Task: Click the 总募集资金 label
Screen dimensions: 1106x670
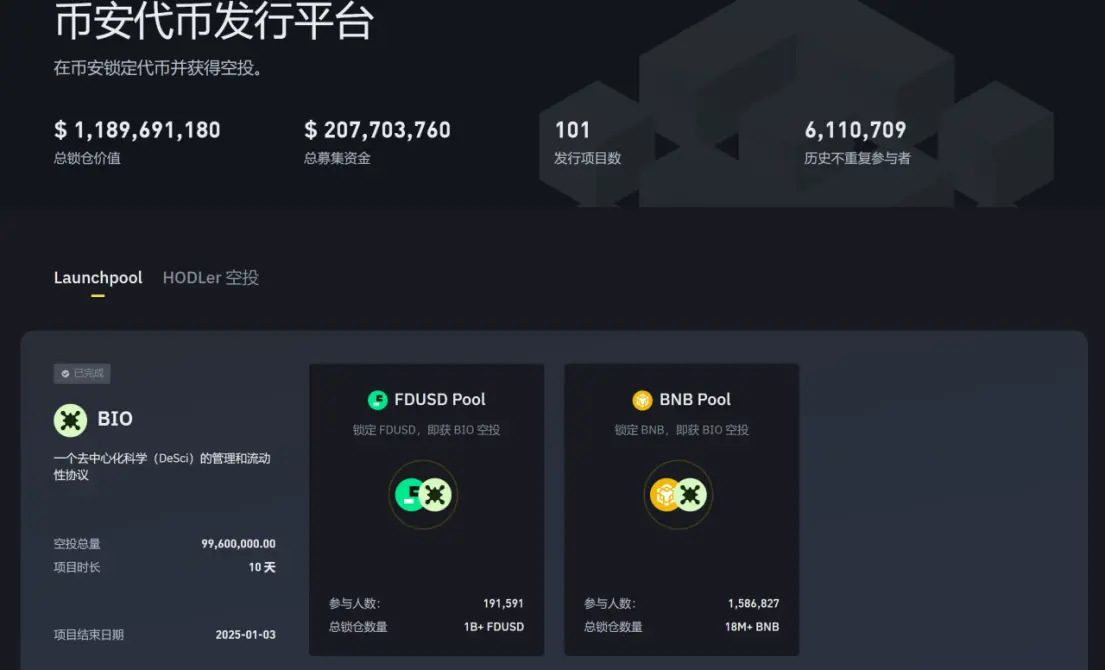Action: pyautogui.click(x=337, y=158)
